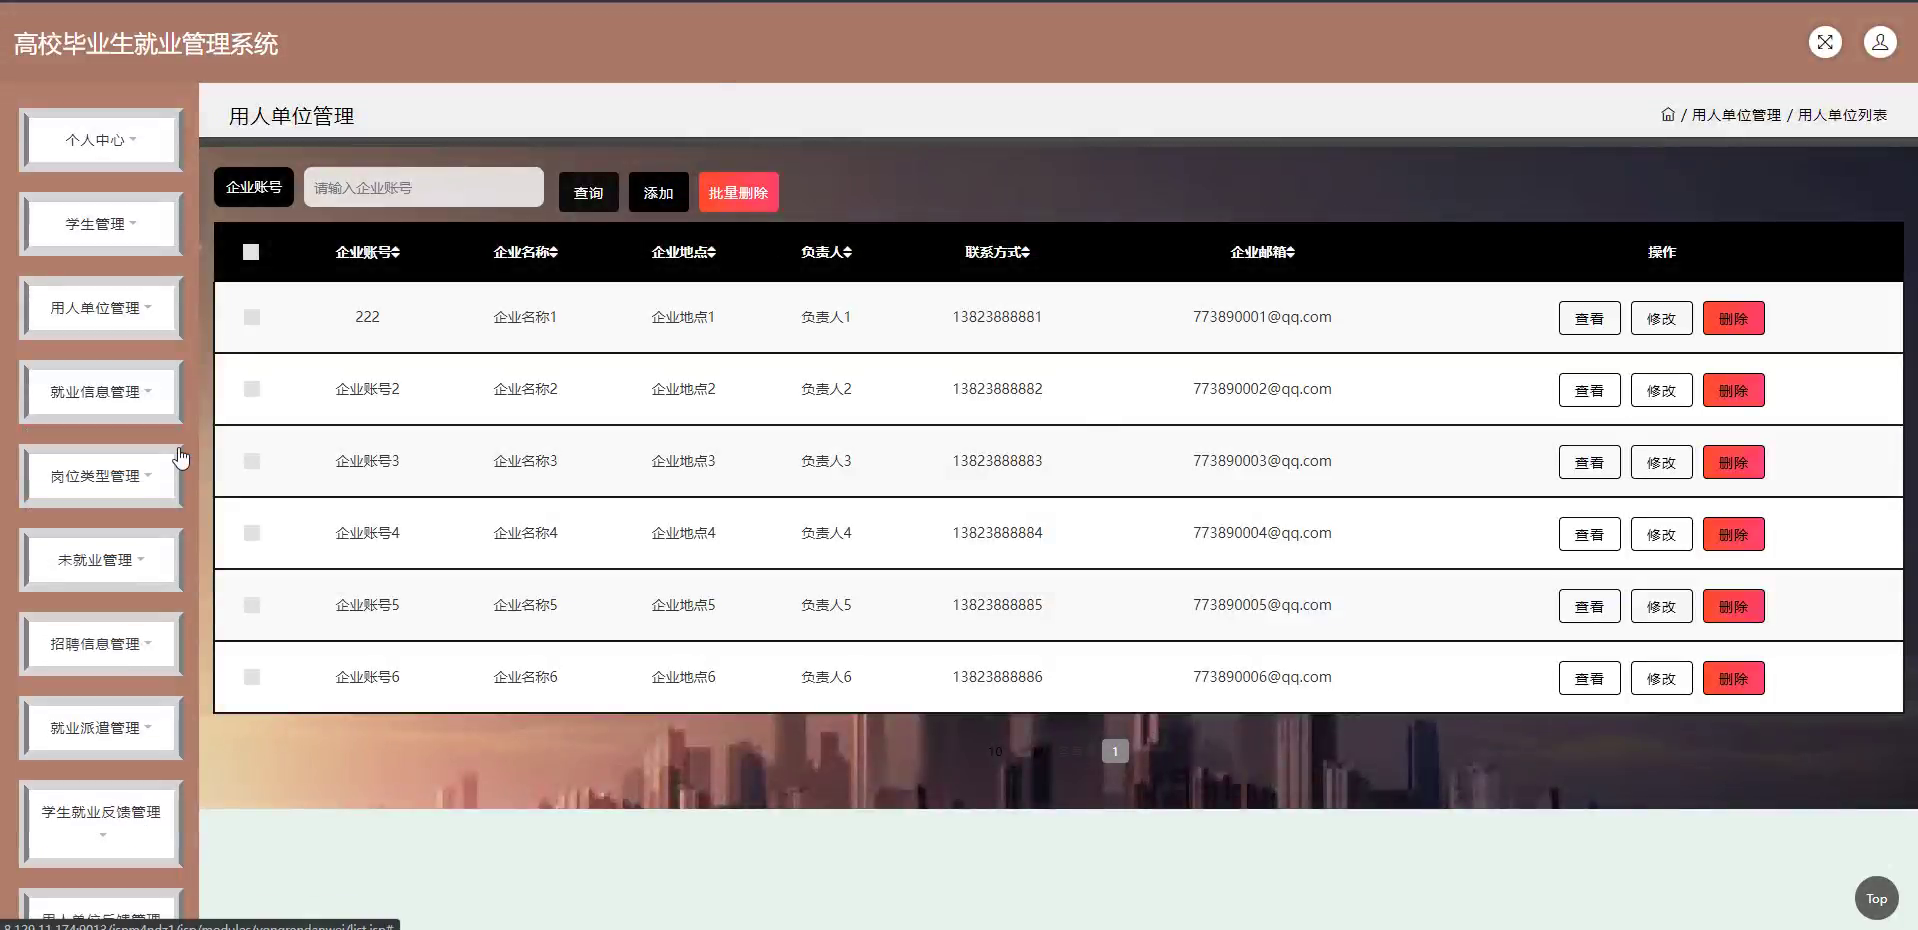Click 删除 for 企业账号6 row

[x=1733, y=678]
